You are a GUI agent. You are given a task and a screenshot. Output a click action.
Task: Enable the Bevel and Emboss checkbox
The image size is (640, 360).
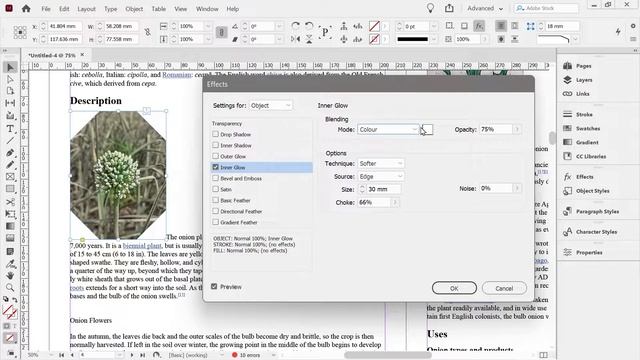click(216, 178)
